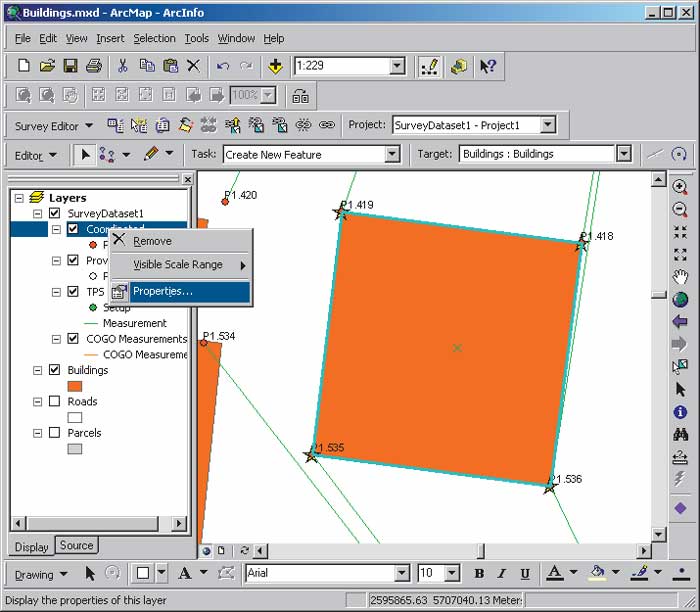Select the Zoom In tool
The width and height of the screenshot is (700, 612).
tap(680, 187)
